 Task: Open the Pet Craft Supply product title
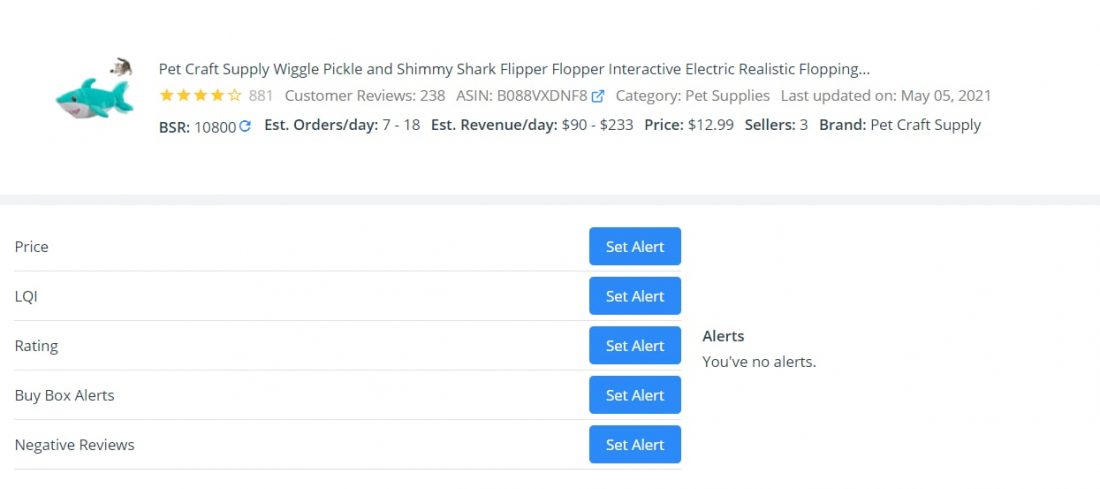pyautogui.click(x=514, y=69)
